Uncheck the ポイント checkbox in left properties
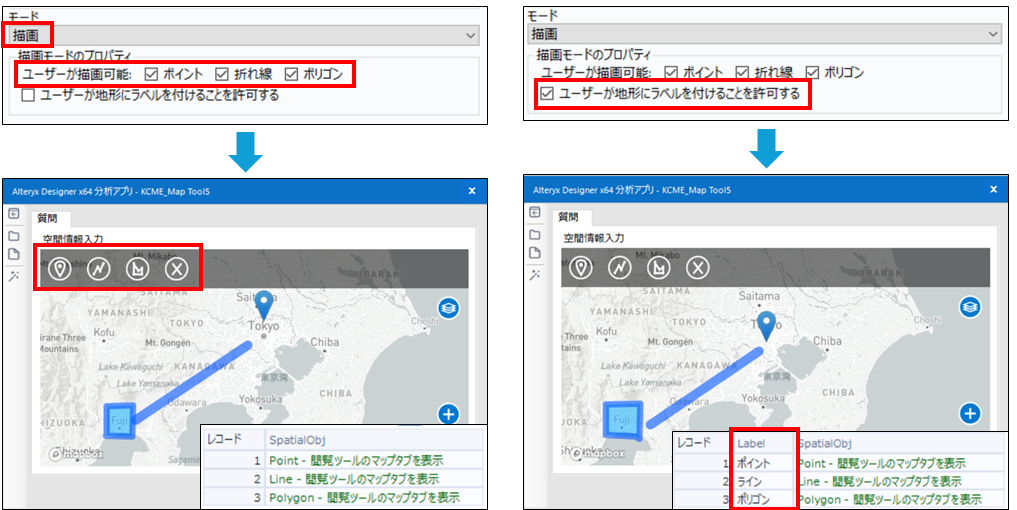This screenshot has width=1017, height=510. point(151,74)
